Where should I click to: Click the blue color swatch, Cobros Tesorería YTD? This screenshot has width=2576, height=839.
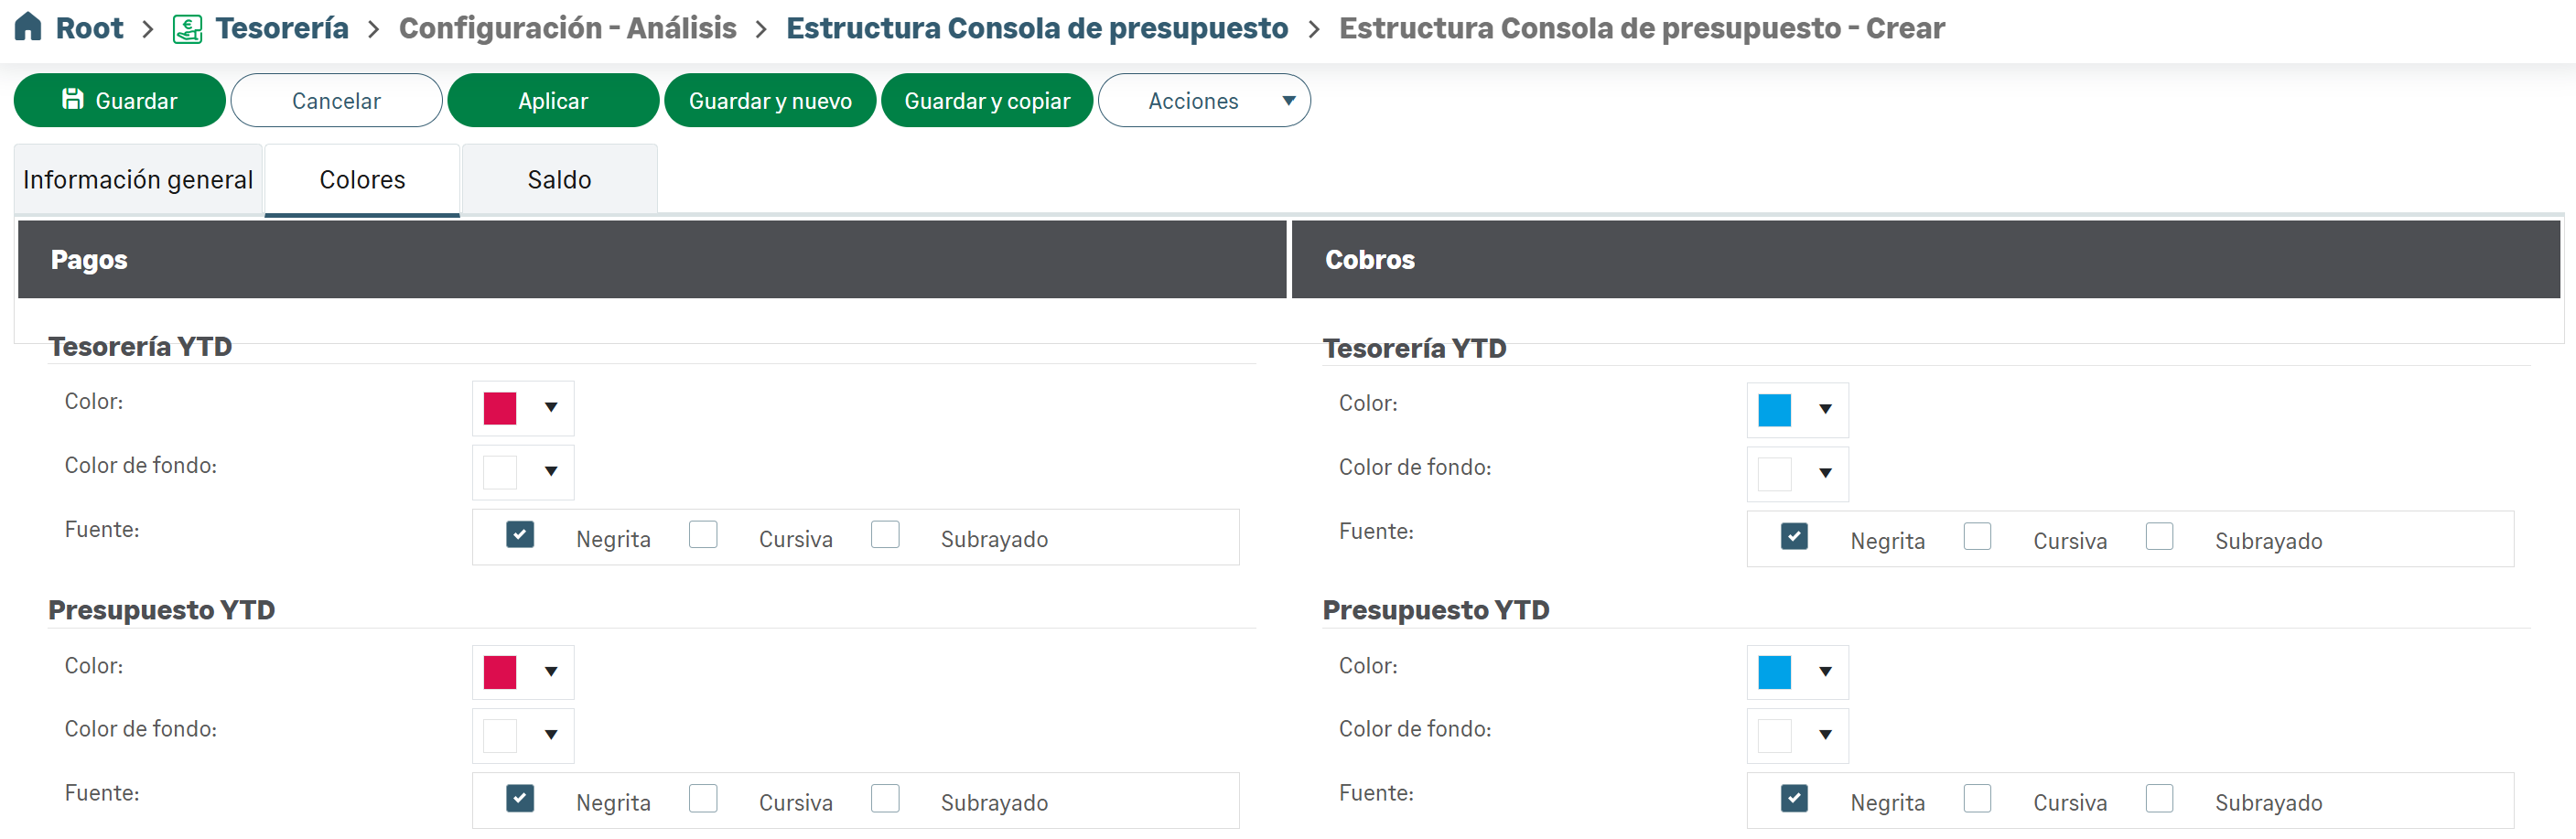point(1774,410)
